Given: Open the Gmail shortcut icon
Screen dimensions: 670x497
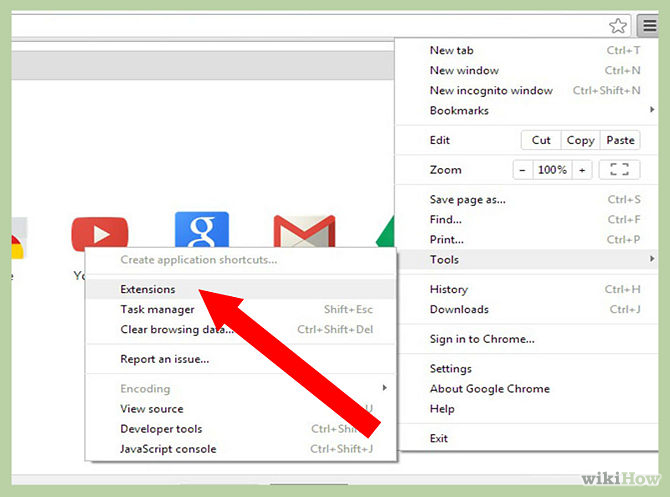Looking at the screenshot, I should tap(304, 232).
